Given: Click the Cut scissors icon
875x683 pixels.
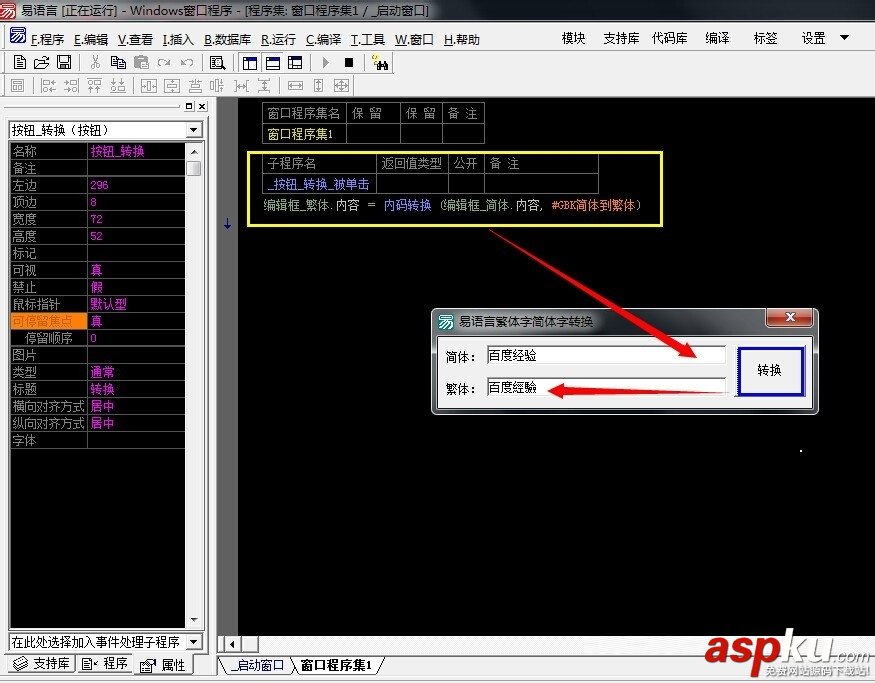Looking at the screenshot, I should [95, 62].
